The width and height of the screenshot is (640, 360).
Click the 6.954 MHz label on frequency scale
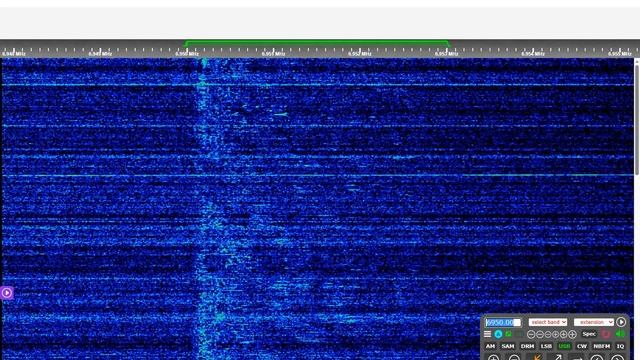pyautogui.click(x=533, y=53)
